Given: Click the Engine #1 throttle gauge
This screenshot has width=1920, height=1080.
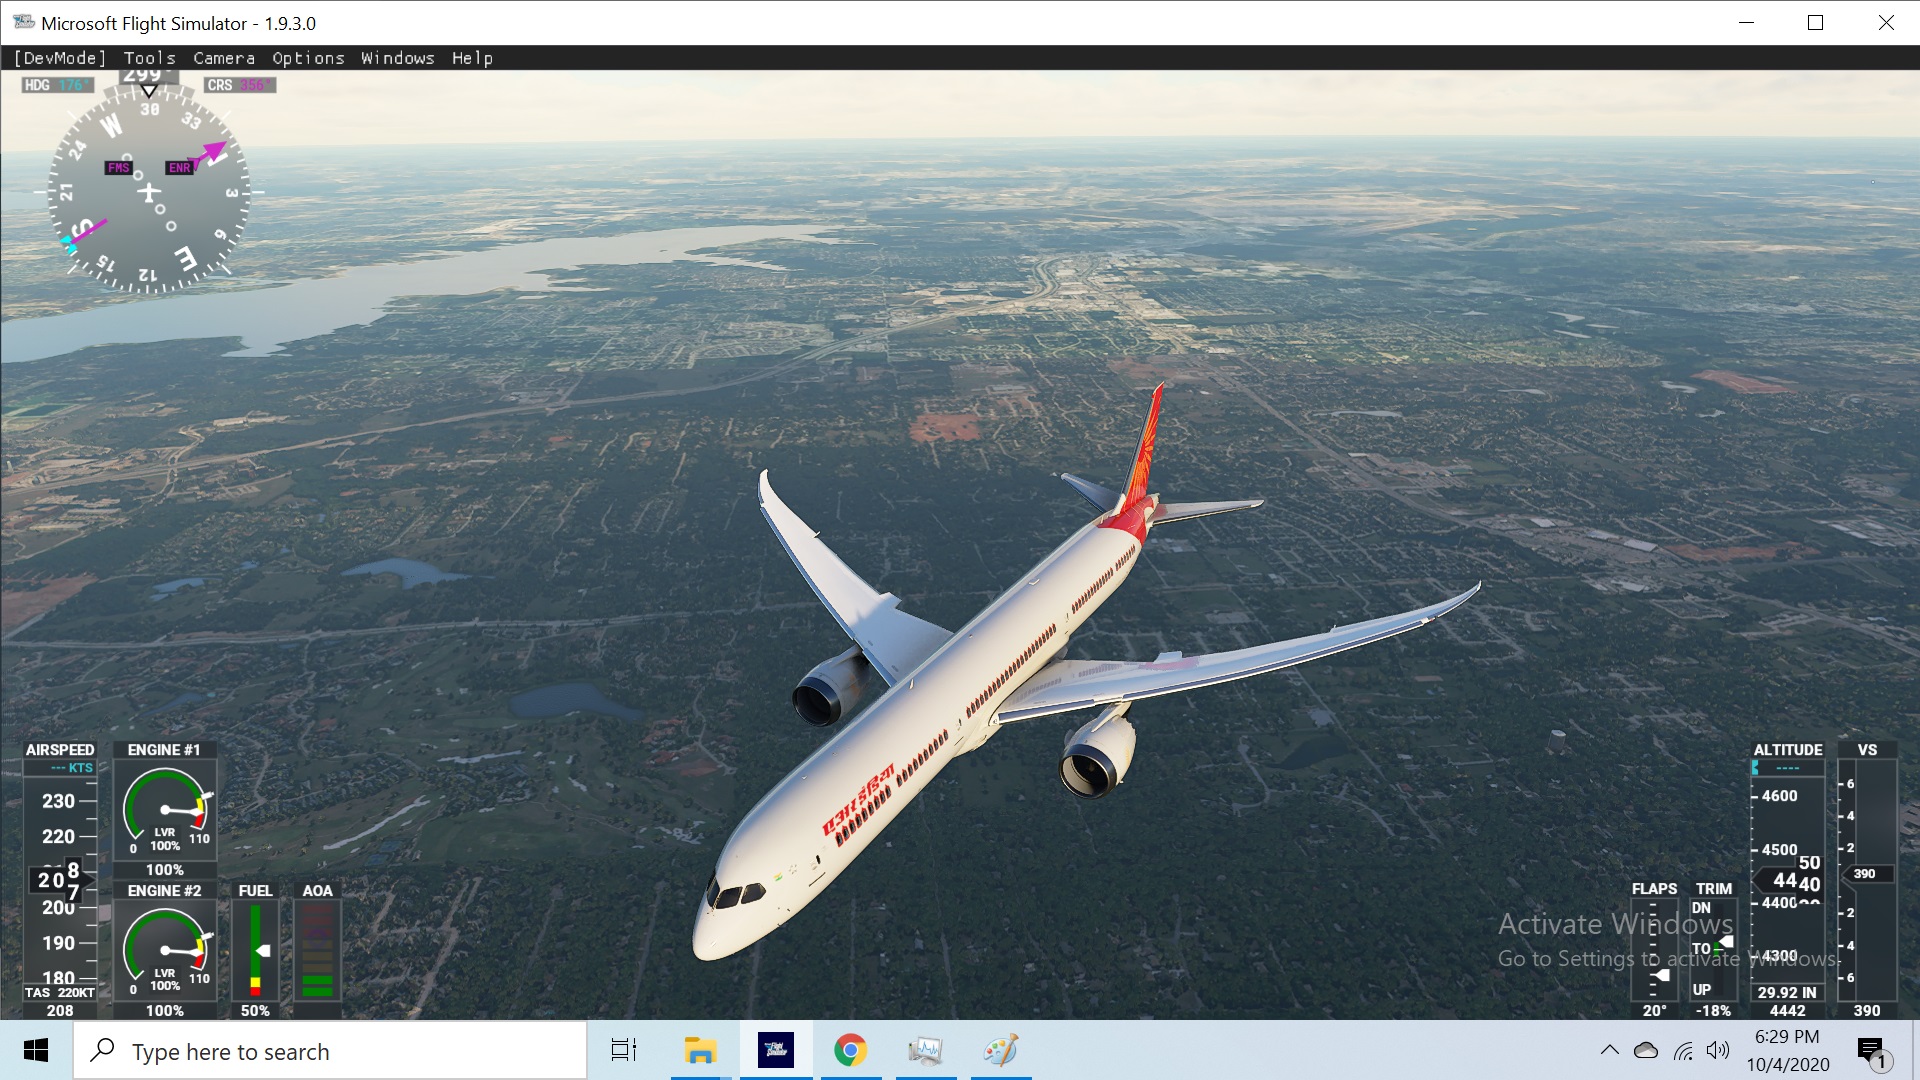Looking at the screenshot, I should [165, 810].
